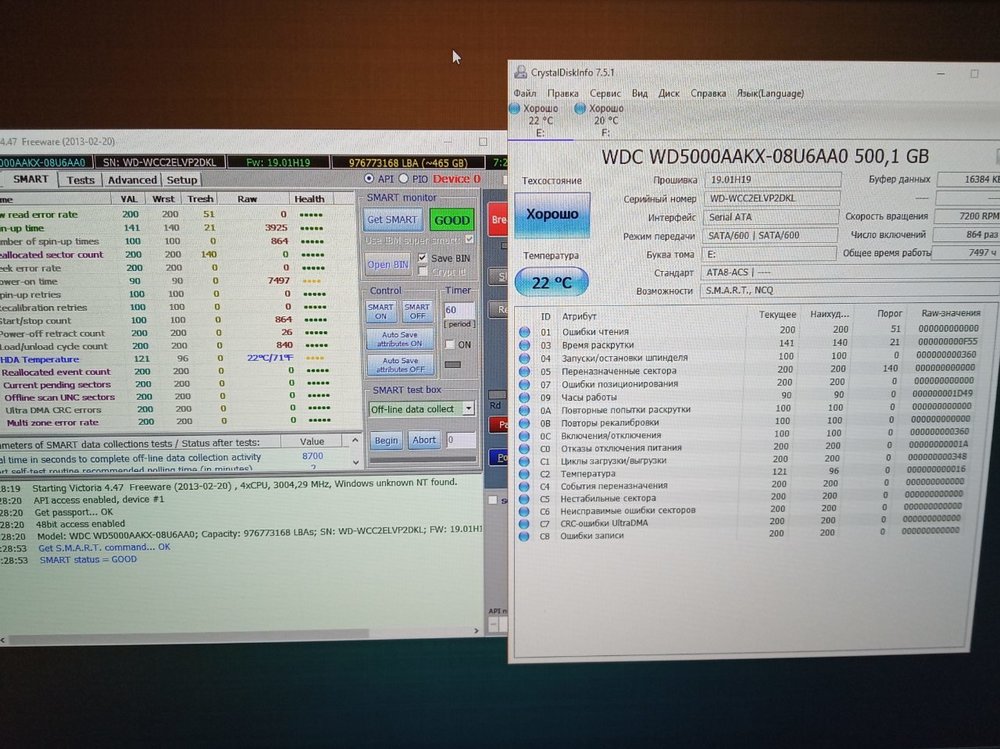The height and width of the screenshot is (749, 1000).
Task: Select the E: drive status icon
Action: (515, 108)
